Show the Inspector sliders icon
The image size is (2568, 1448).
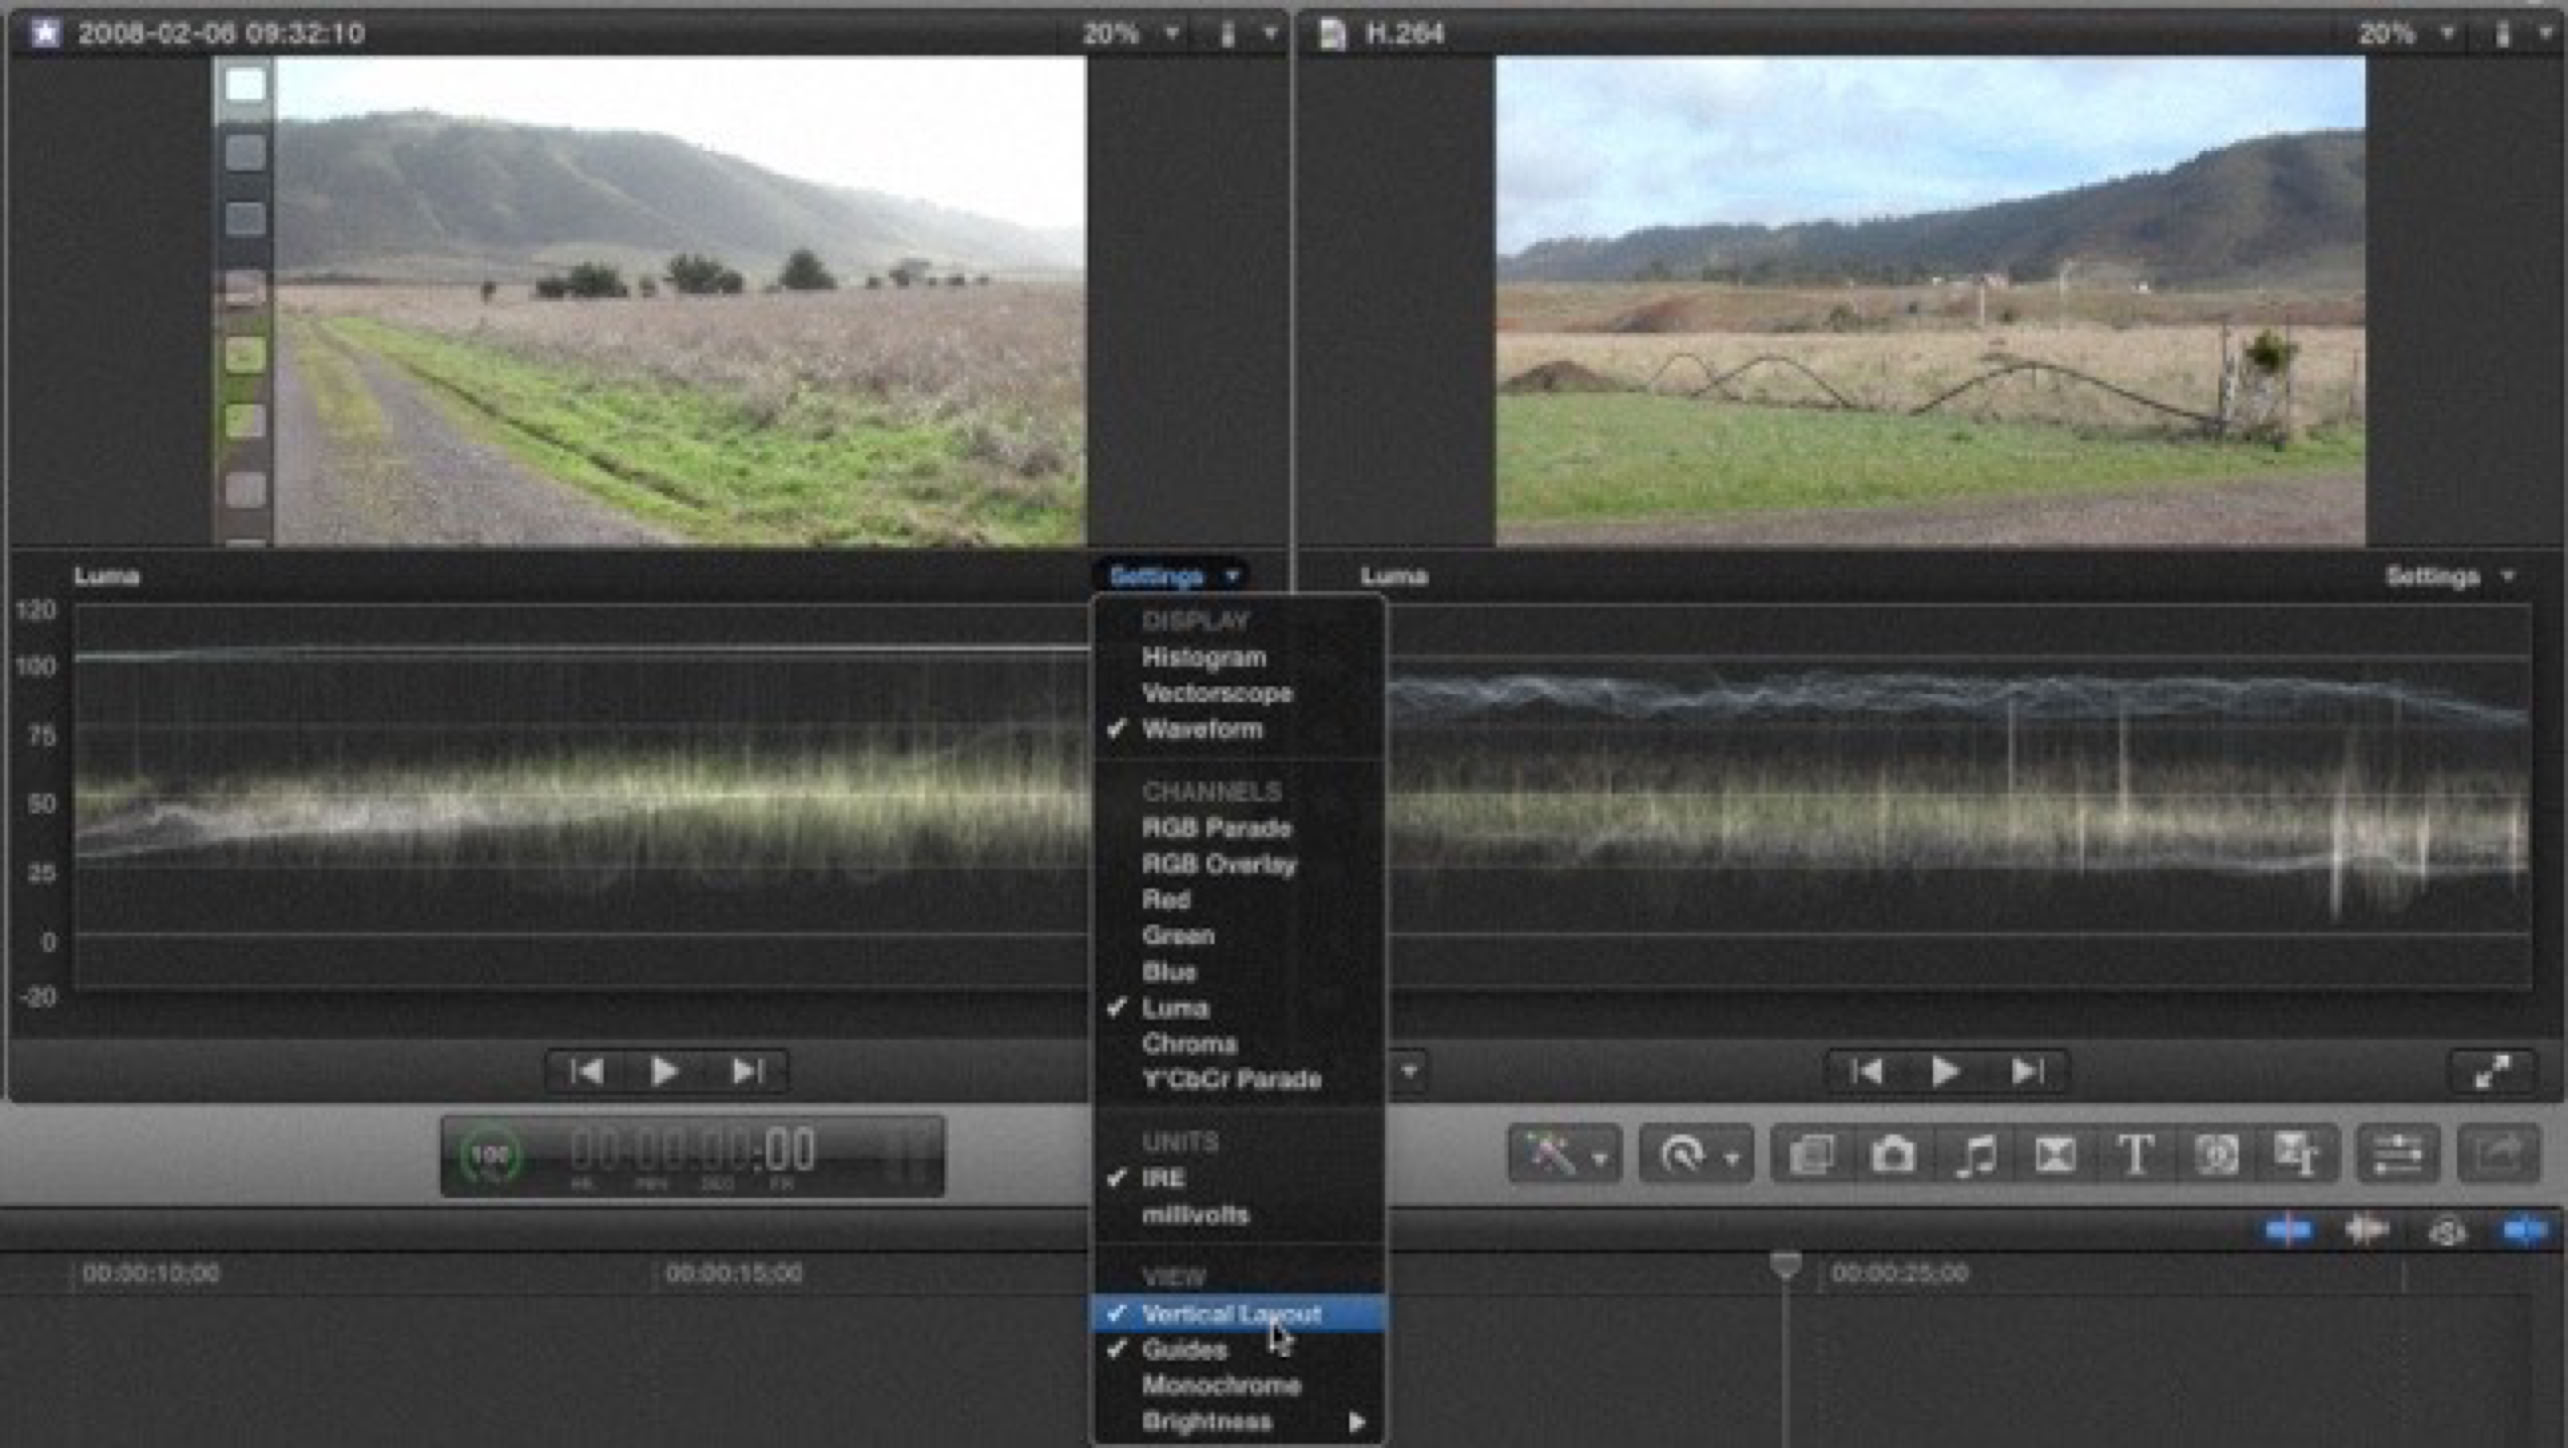coord(2398,1156)
